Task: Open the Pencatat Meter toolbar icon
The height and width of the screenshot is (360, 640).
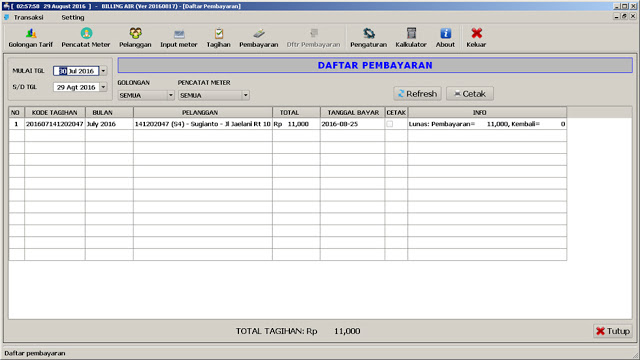Action: (x=86, y=38)
